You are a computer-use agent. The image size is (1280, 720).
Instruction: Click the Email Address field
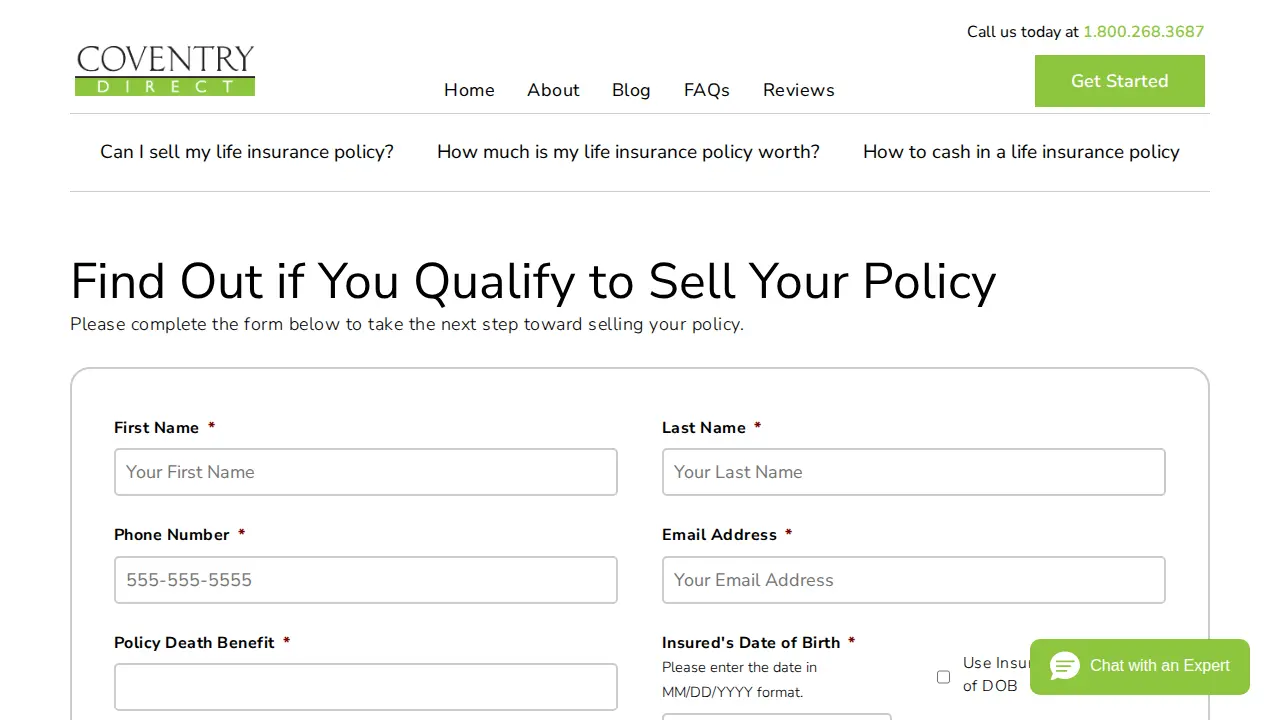pyautogui.click(x=914, y=580)
